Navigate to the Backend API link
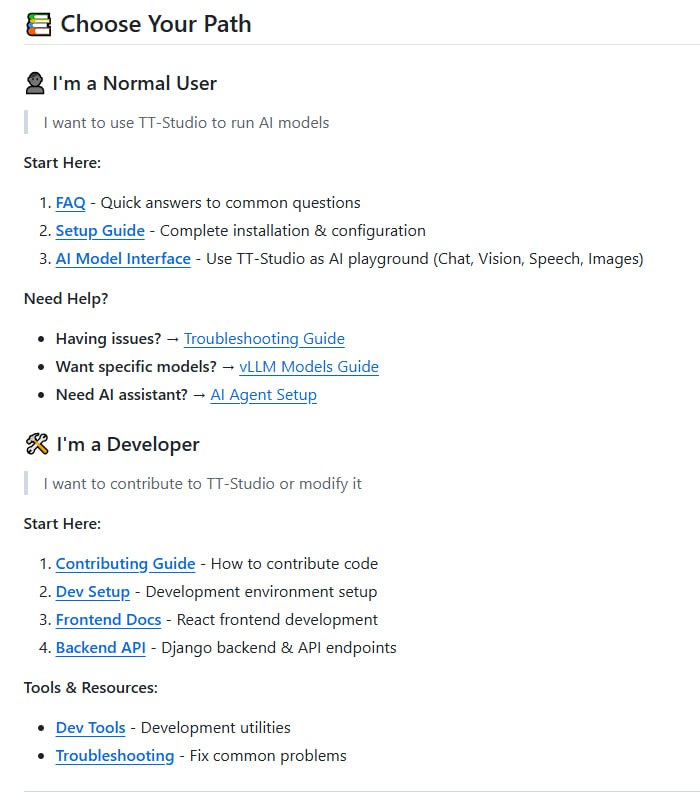This screenshot has height=792, width=700. click(100, 648)
